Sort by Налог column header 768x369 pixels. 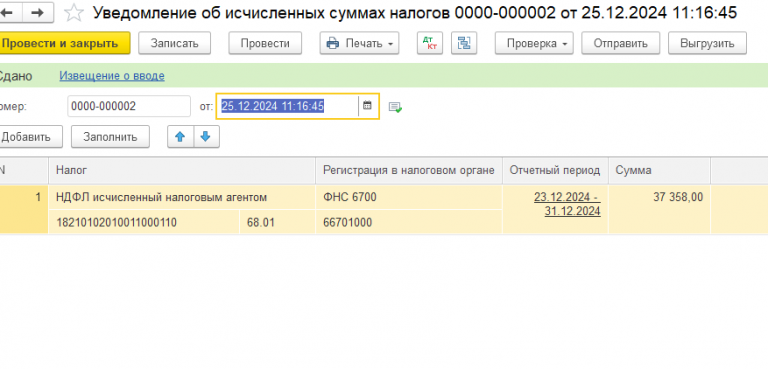[x=182, y=171]
